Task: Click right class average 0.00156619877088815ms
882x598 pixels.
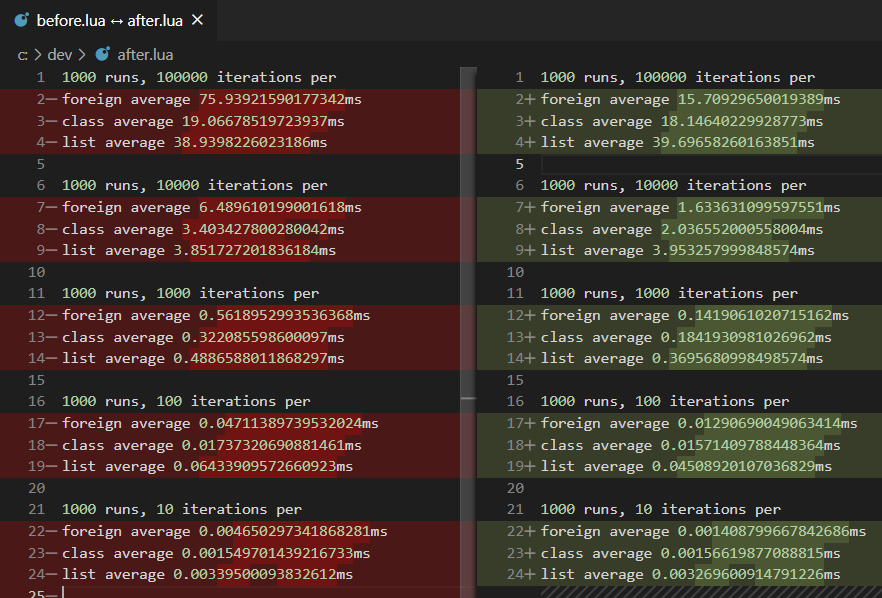Action: tap(690, 554)
